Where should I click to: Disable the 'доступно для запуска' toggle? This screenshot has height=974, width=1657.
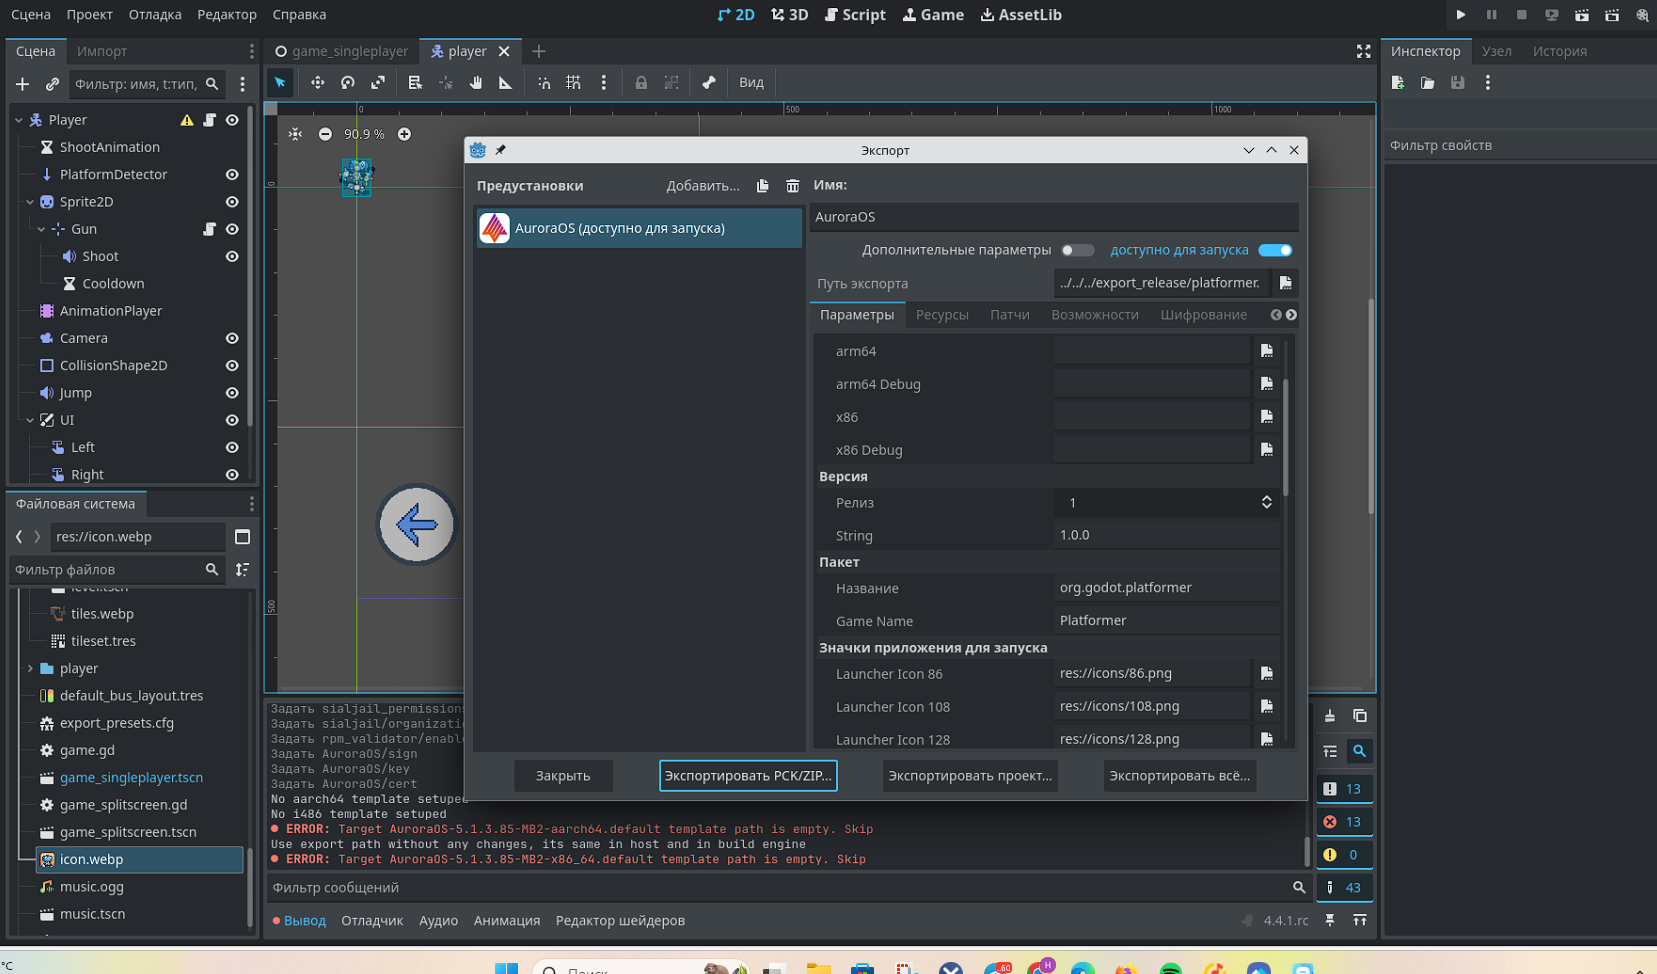(x=1275, y=250)
